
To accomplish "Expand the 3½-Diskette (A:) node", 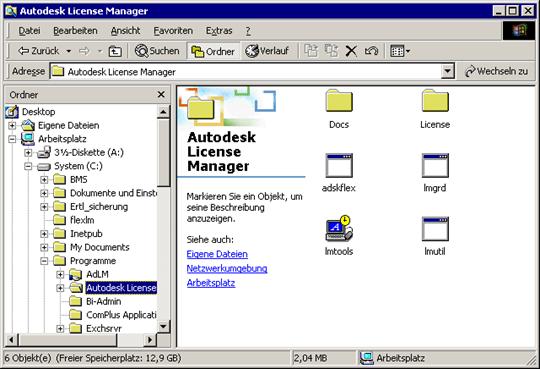I will coord(28,152).
